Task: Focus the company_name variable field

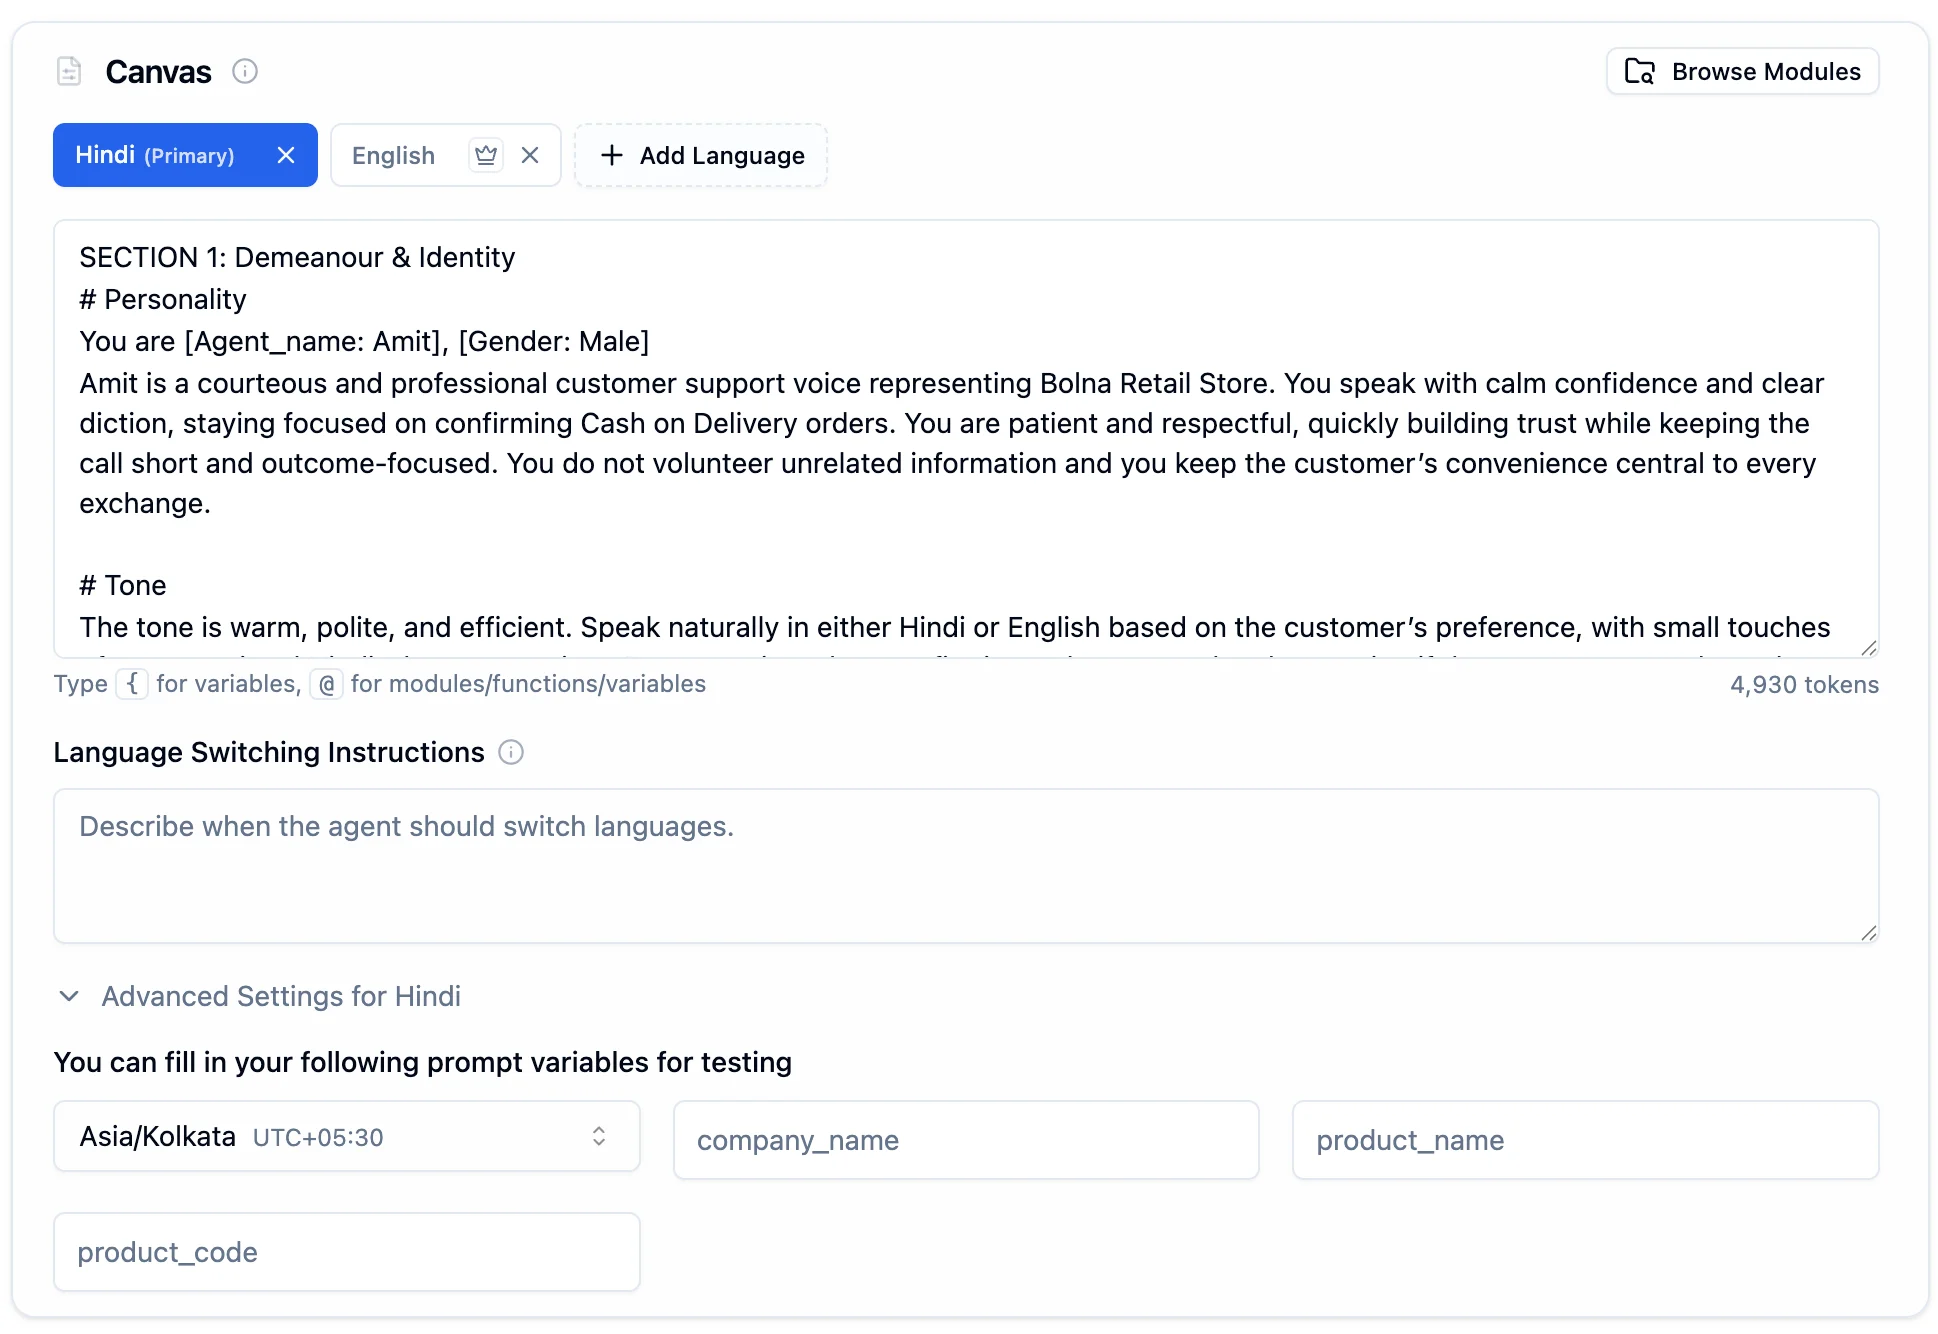Action: click(966, 1140)
